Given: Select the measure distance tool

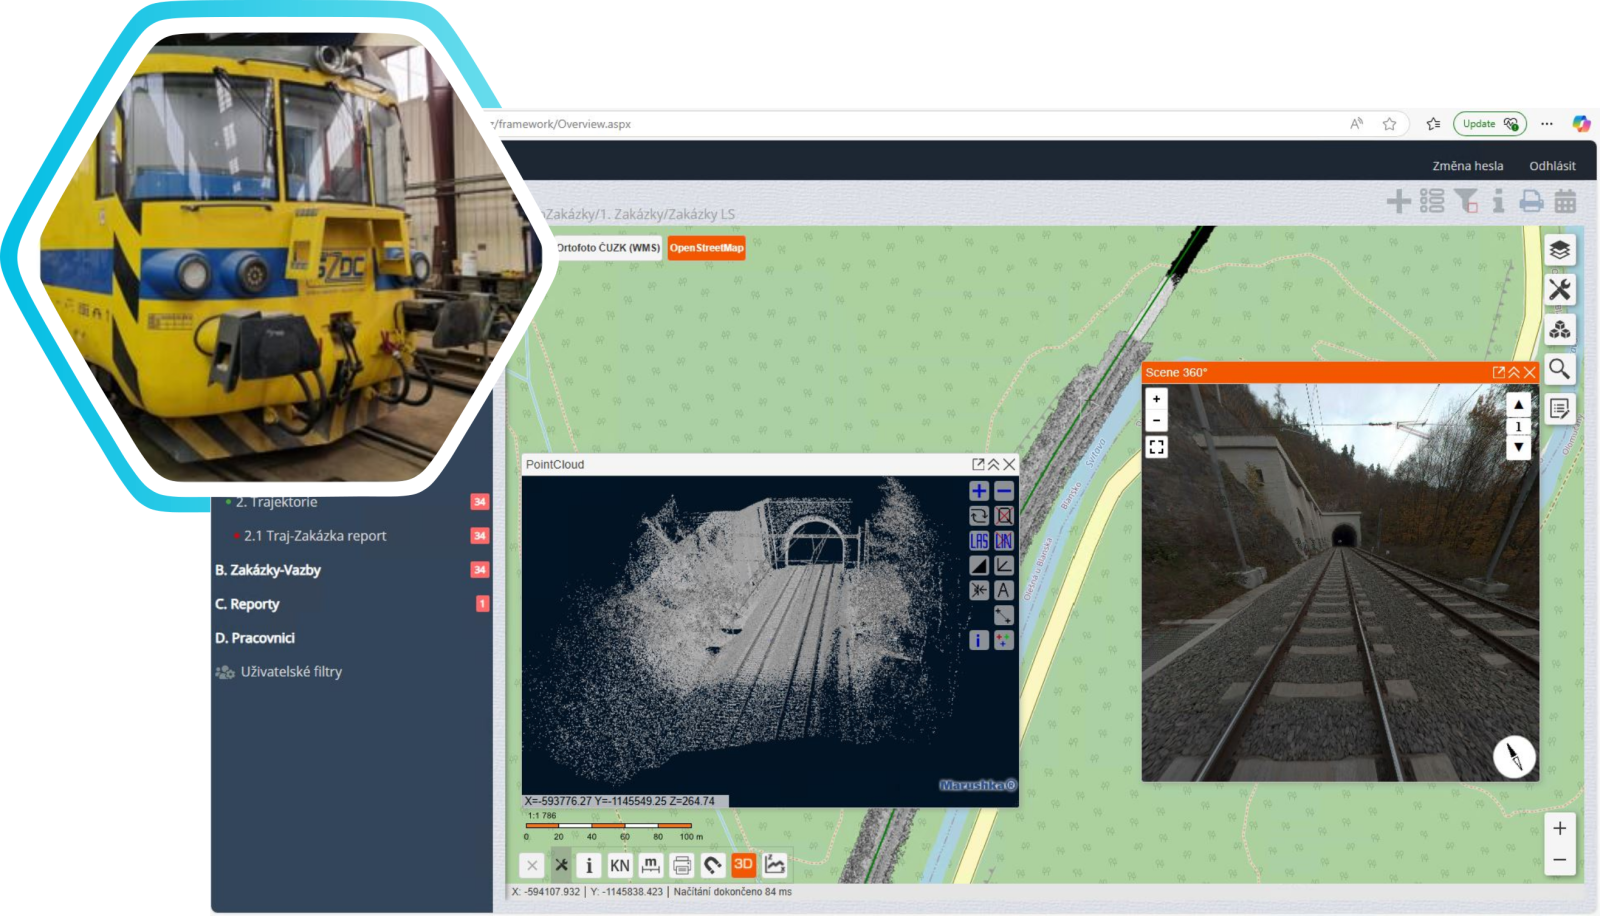Looking at the screenshot, I should [x=651, y=865].
